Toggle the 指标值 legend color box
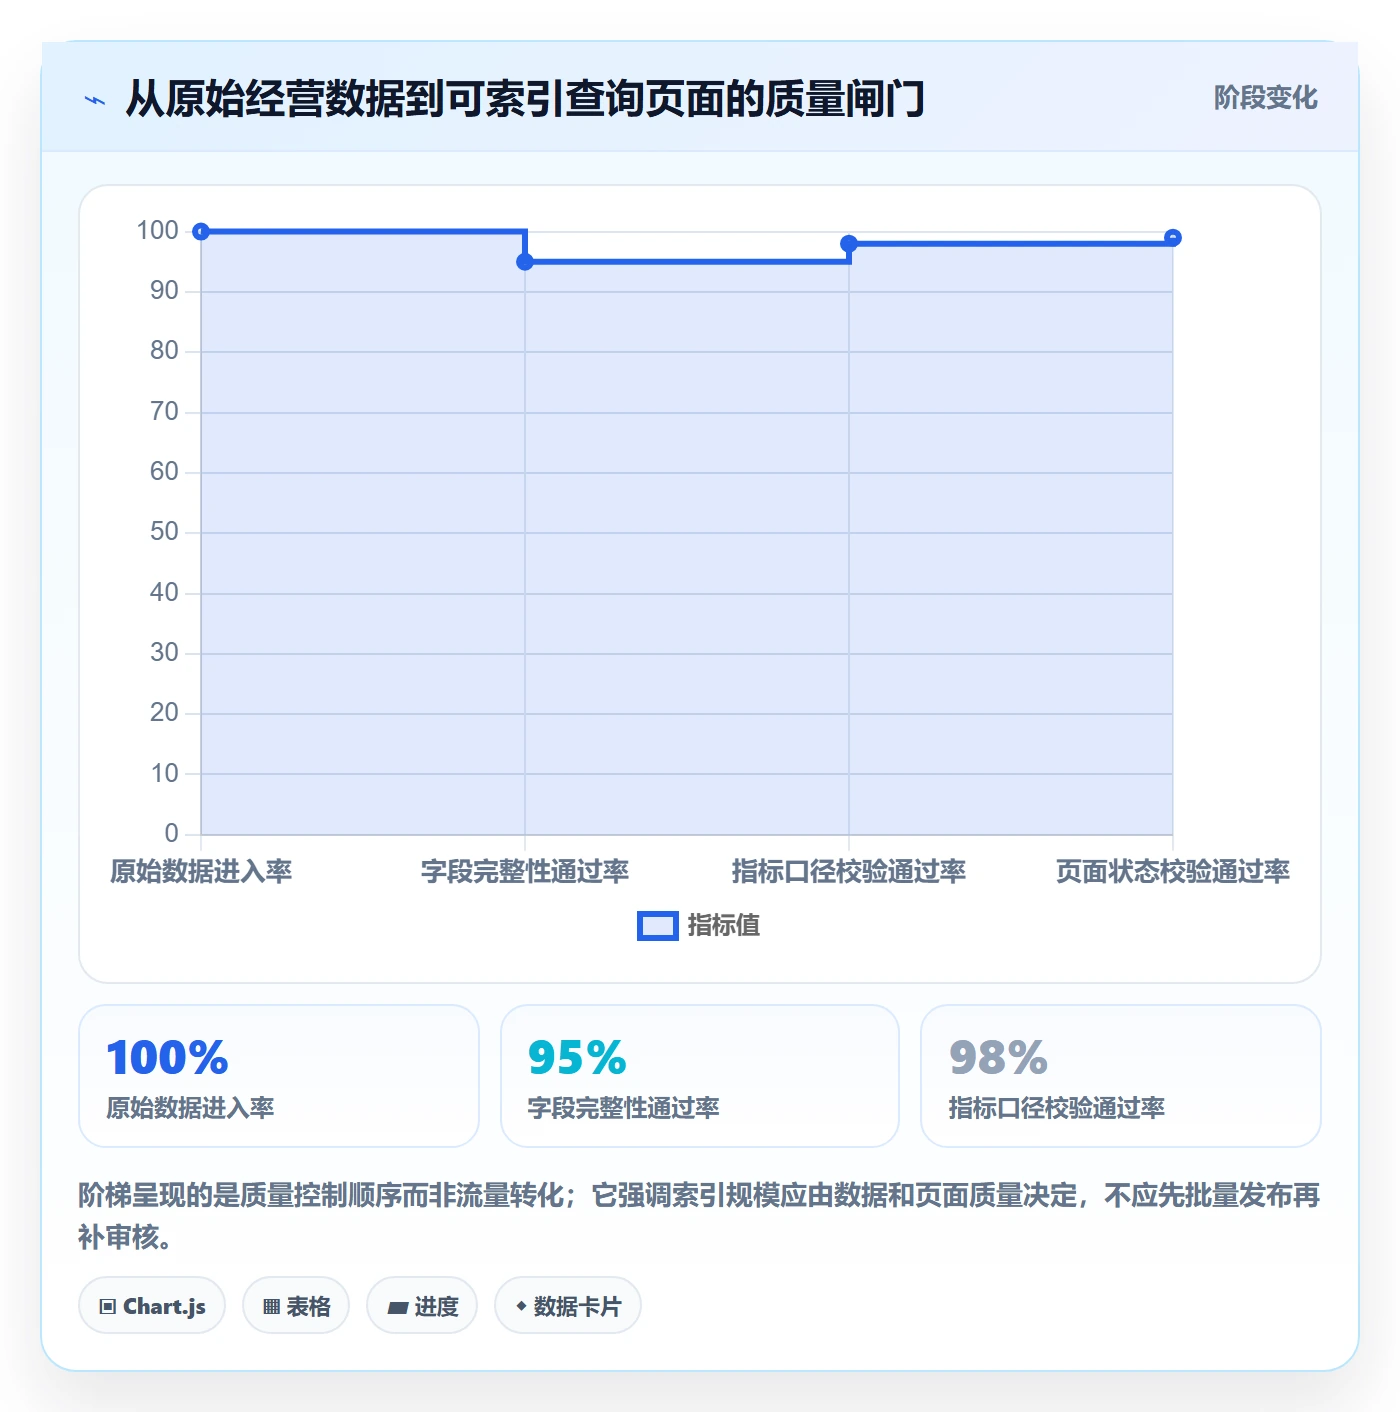This screenshot has height=1412, width=1400. [x=657, y=926]
